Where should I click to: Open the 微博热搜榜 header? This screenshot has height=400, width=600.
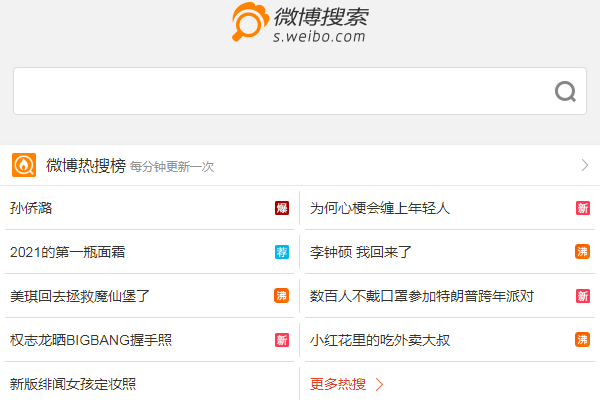tap(86, 165)
